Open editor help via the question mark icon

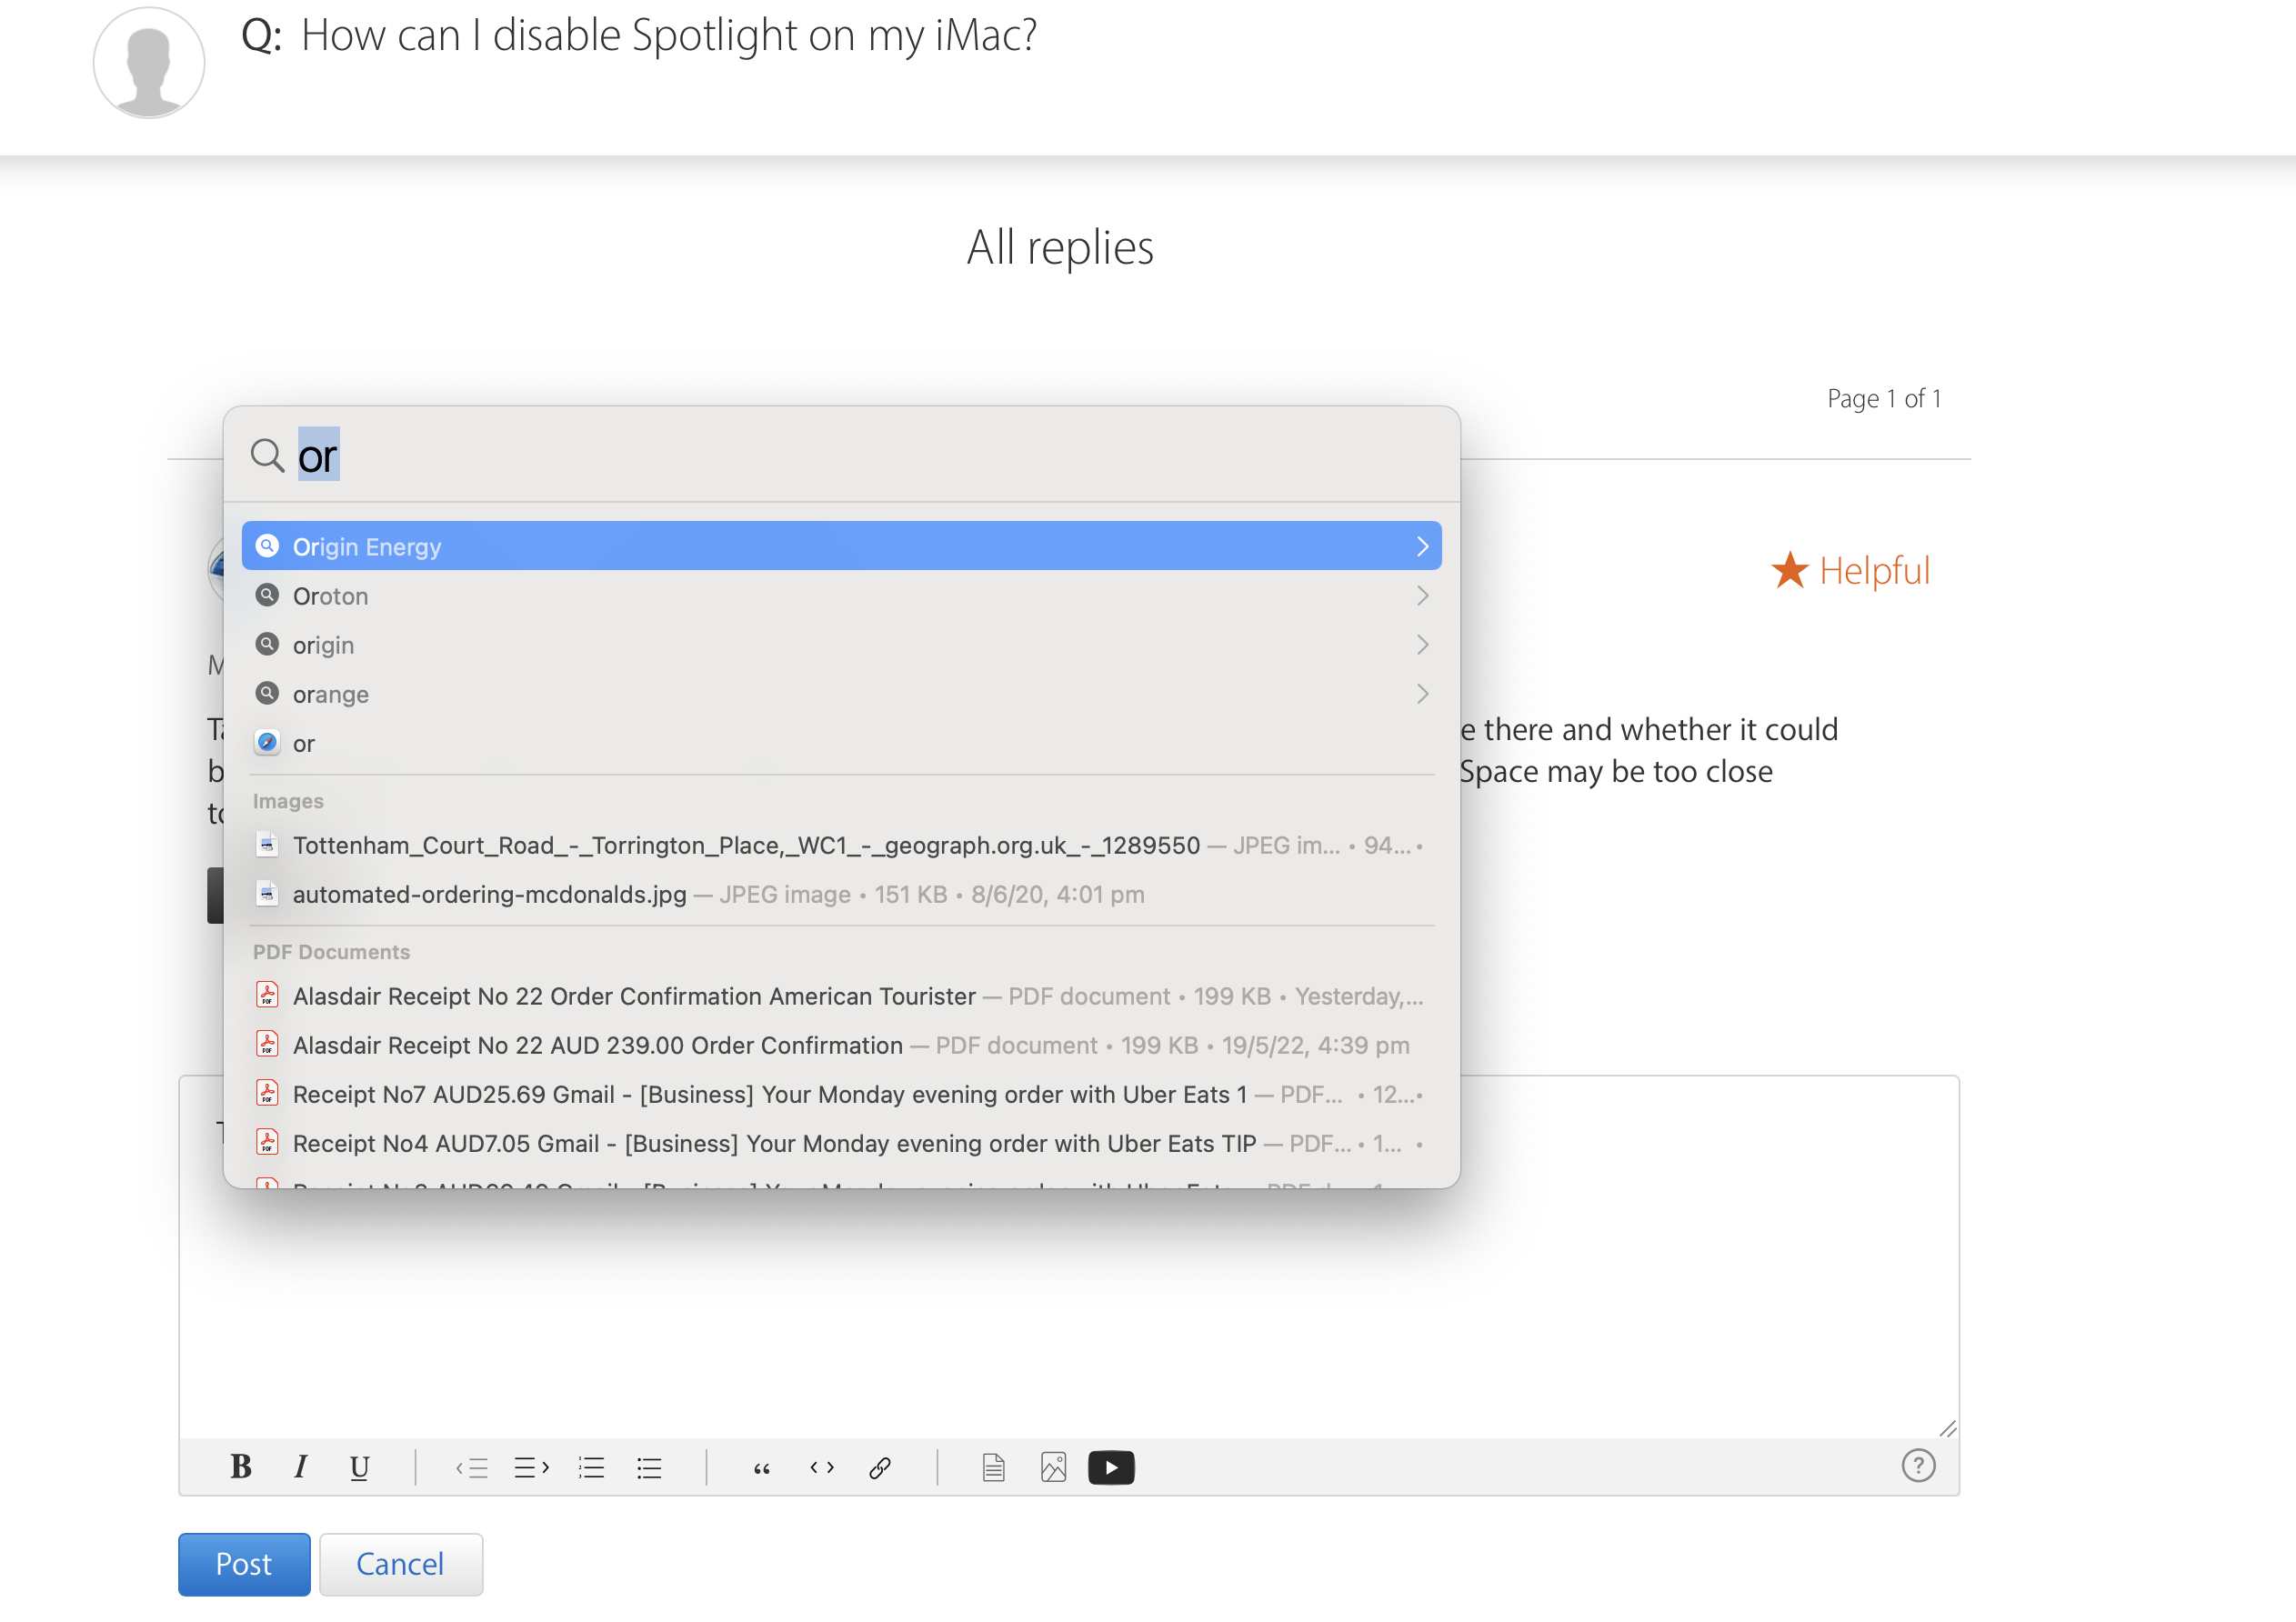[x=1917, y=1466]
